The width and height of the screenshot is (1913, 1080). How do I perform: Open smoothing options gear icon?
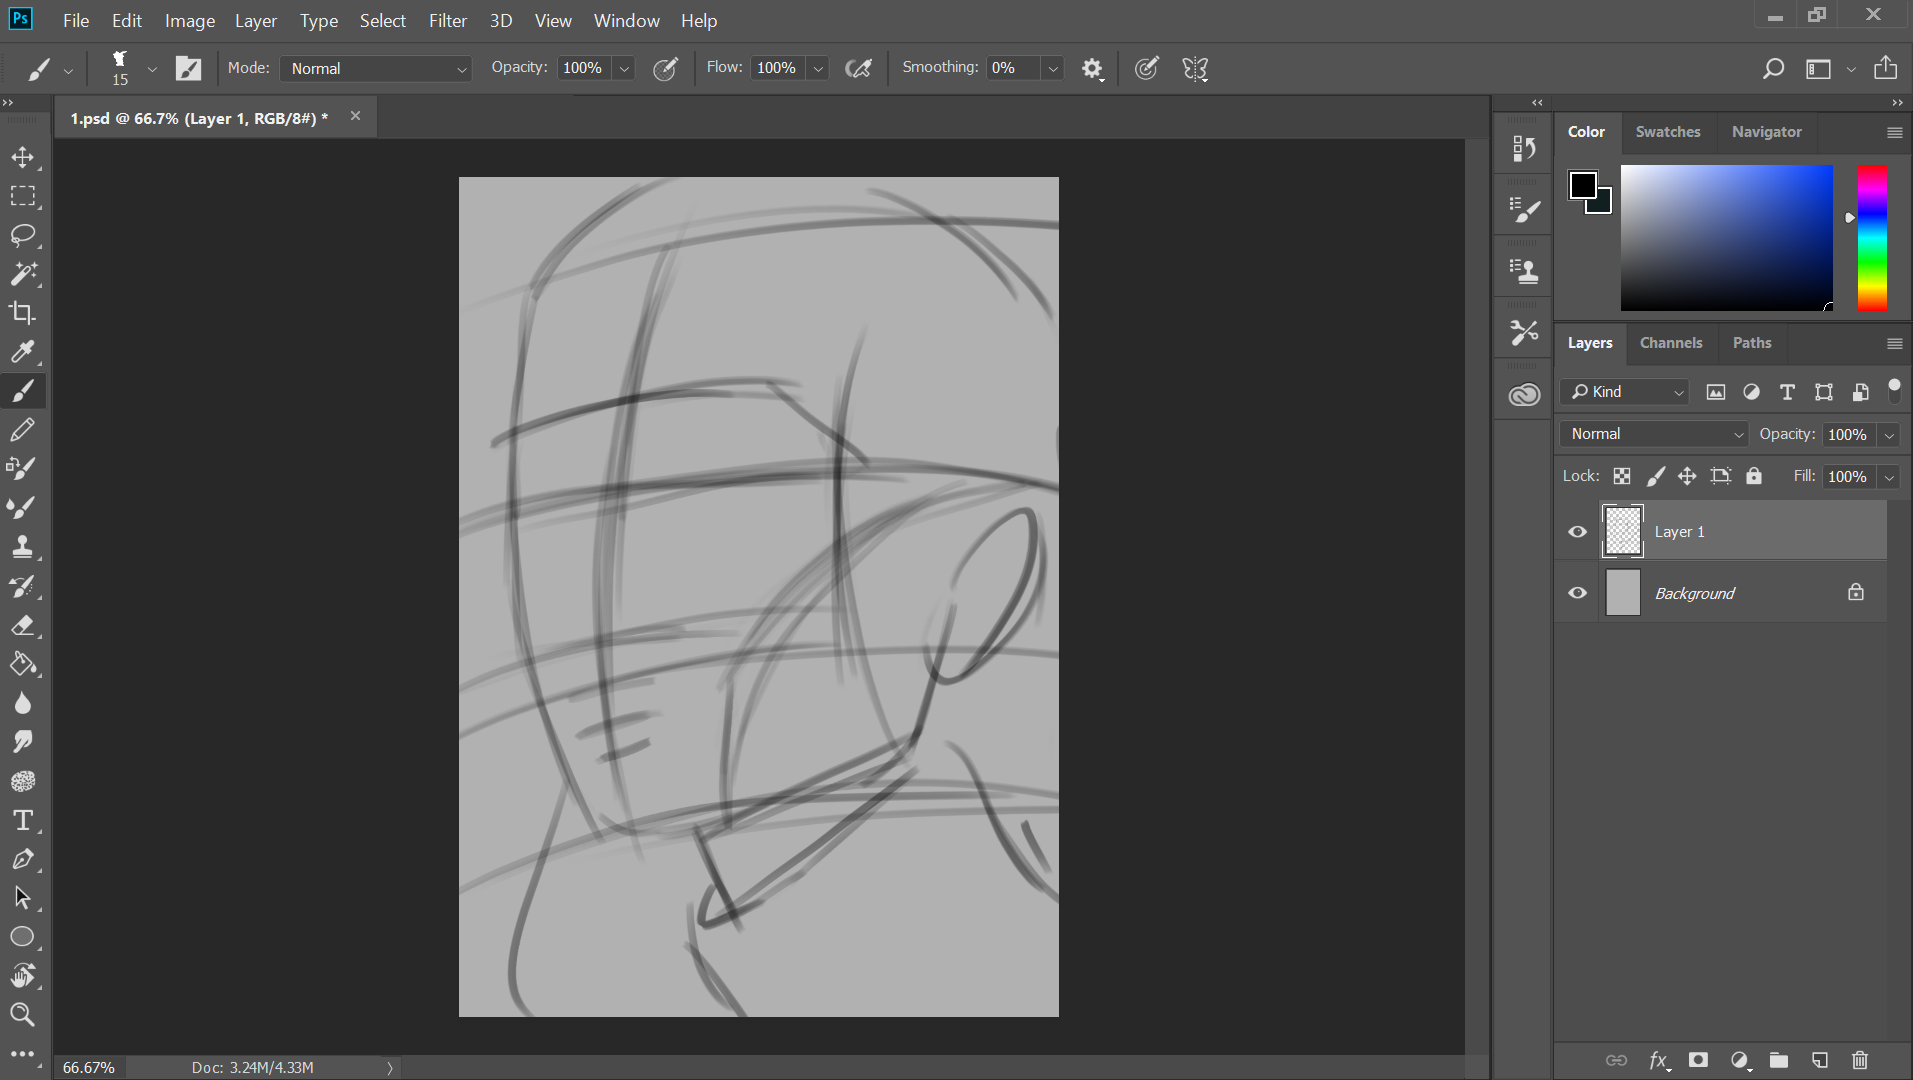coord(1092,68)
